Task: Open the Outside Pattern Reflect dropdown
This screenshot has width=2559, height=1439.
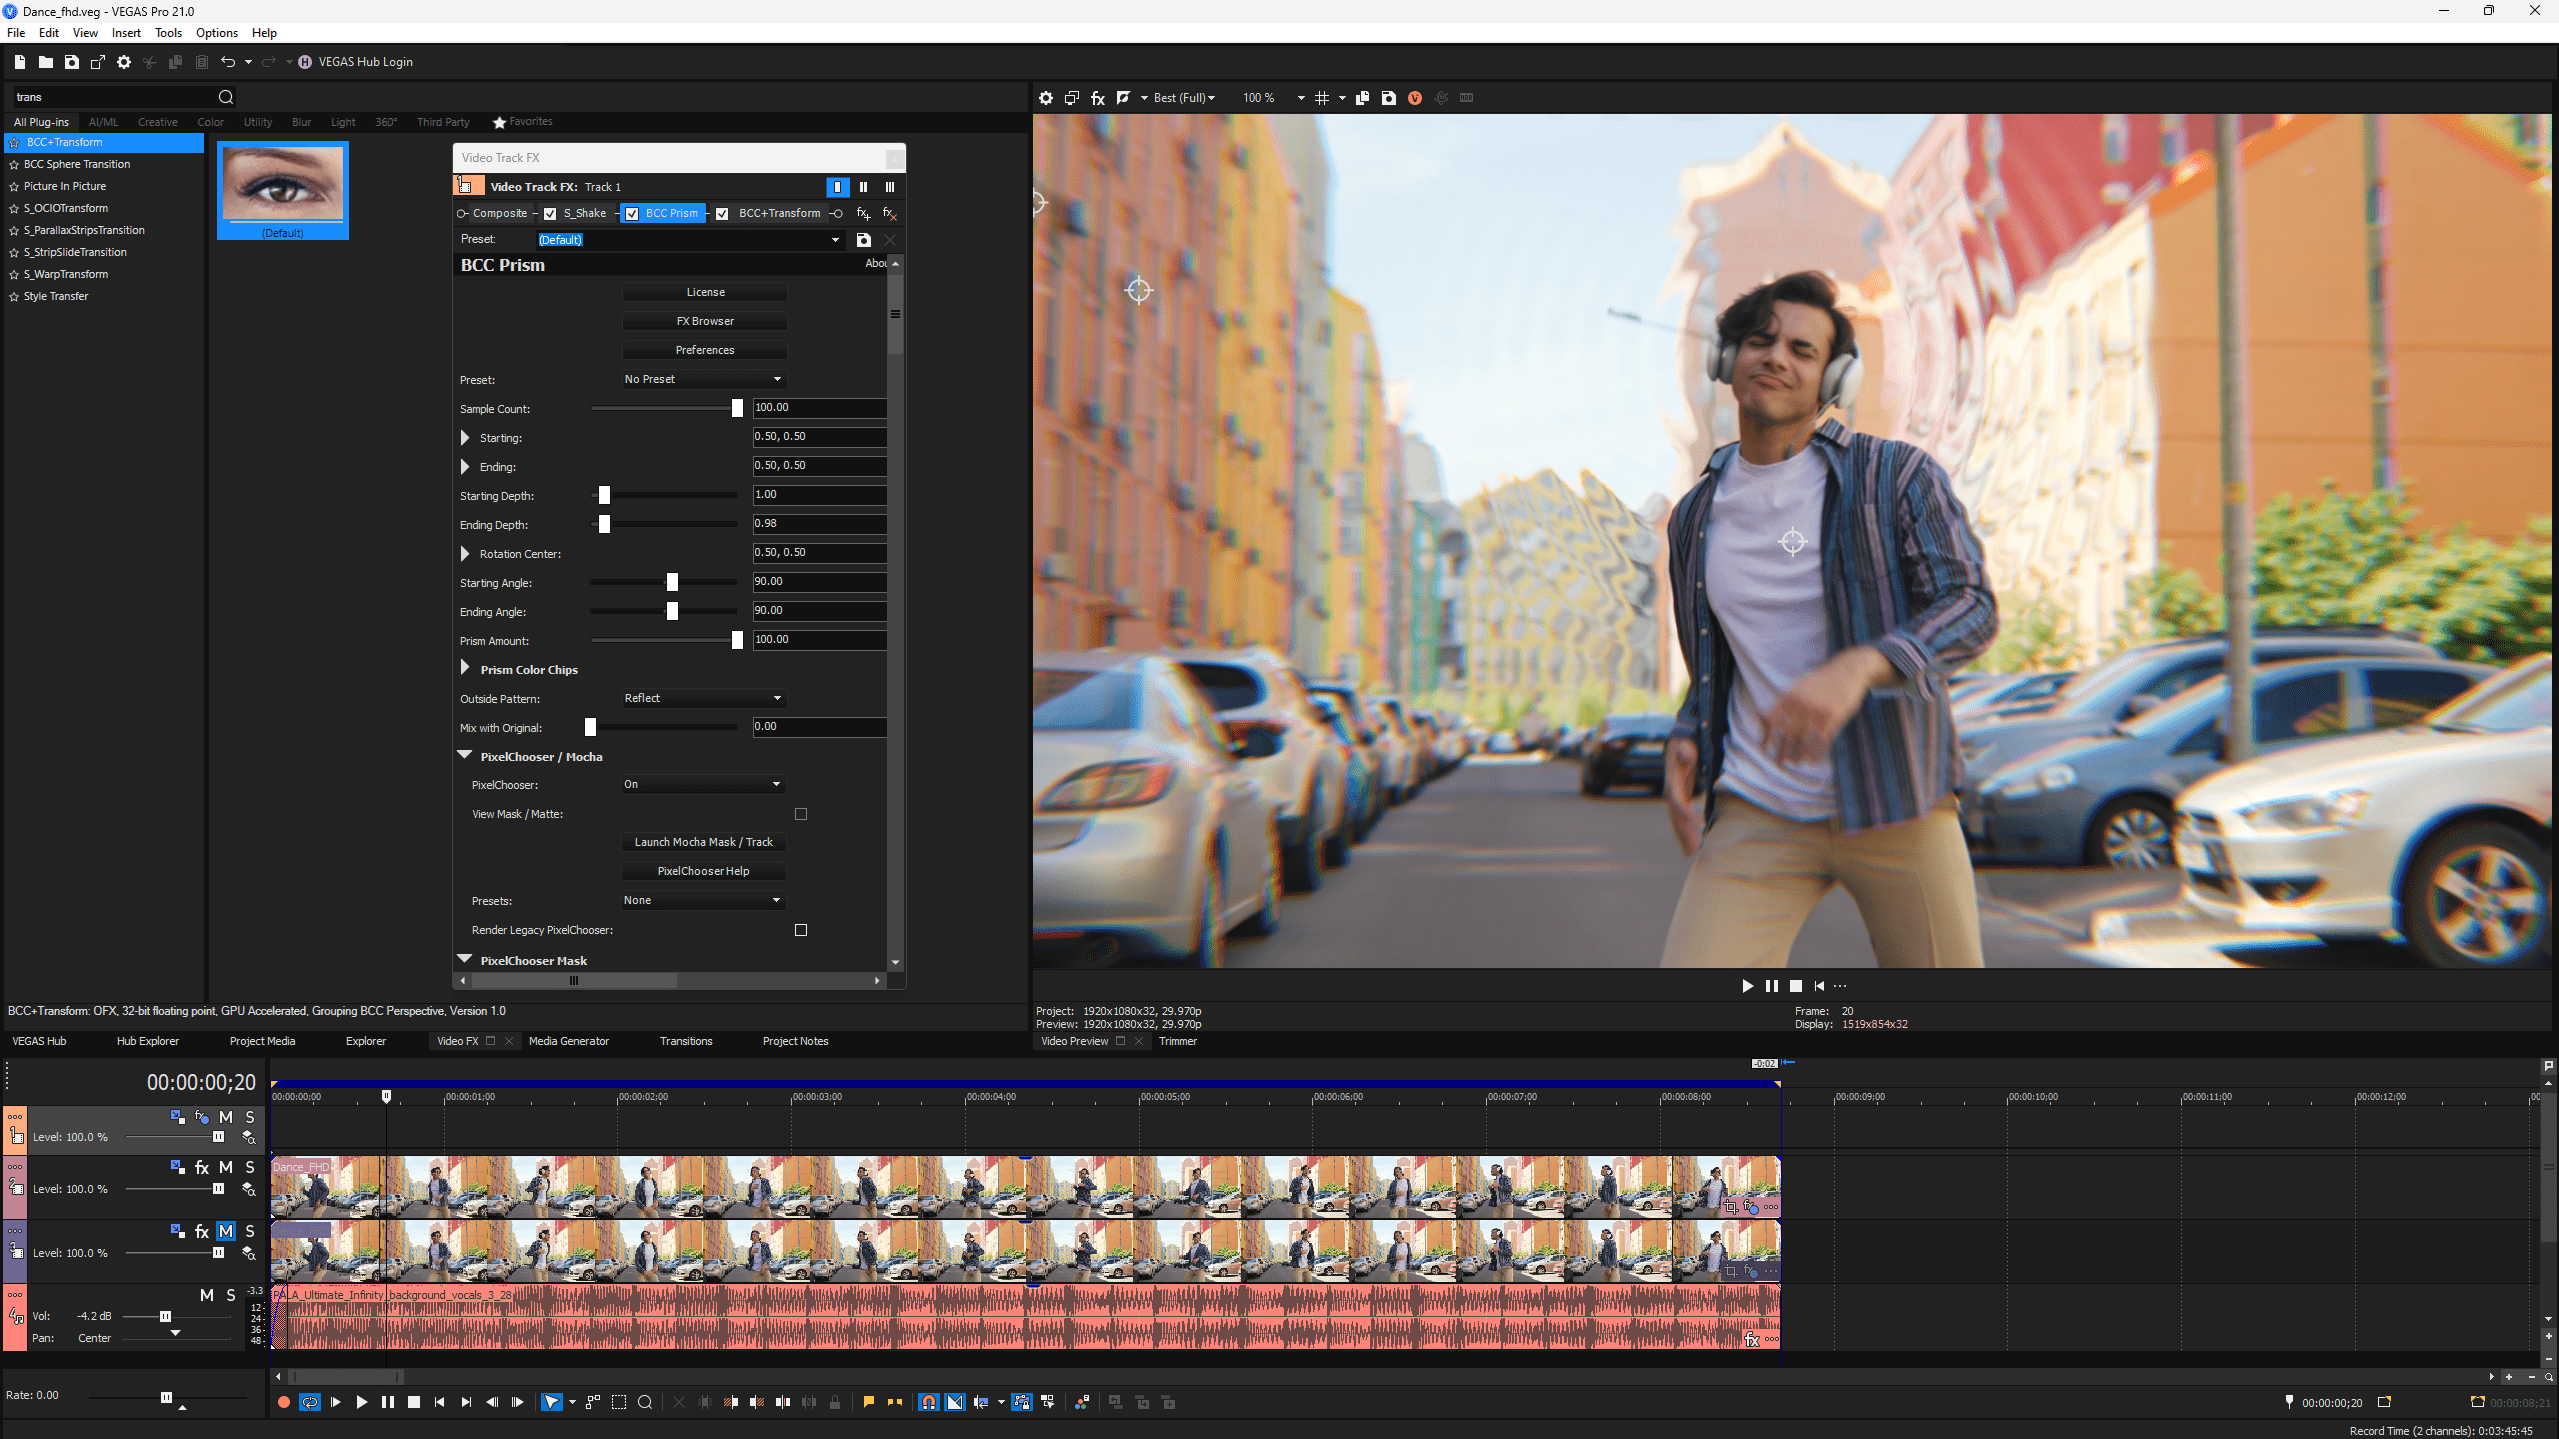Action: (703, 698)
